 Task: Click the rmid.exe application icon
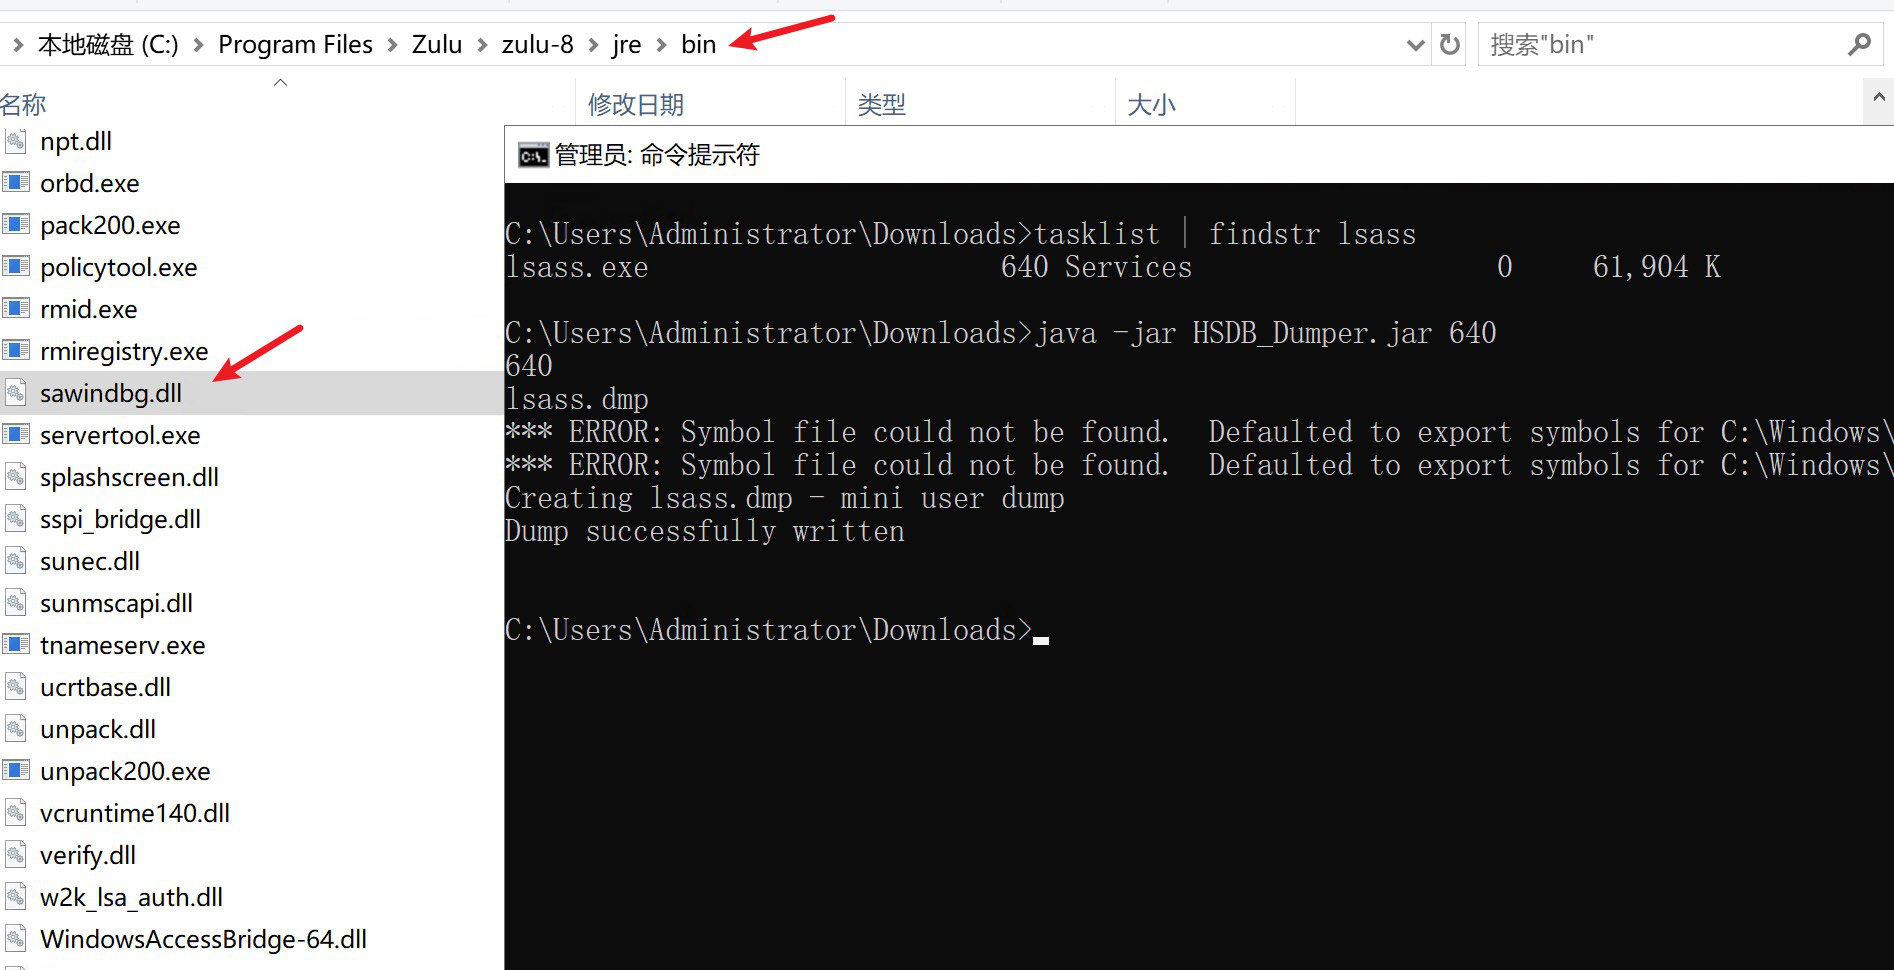pyautogui.click(x=15, y=309)
